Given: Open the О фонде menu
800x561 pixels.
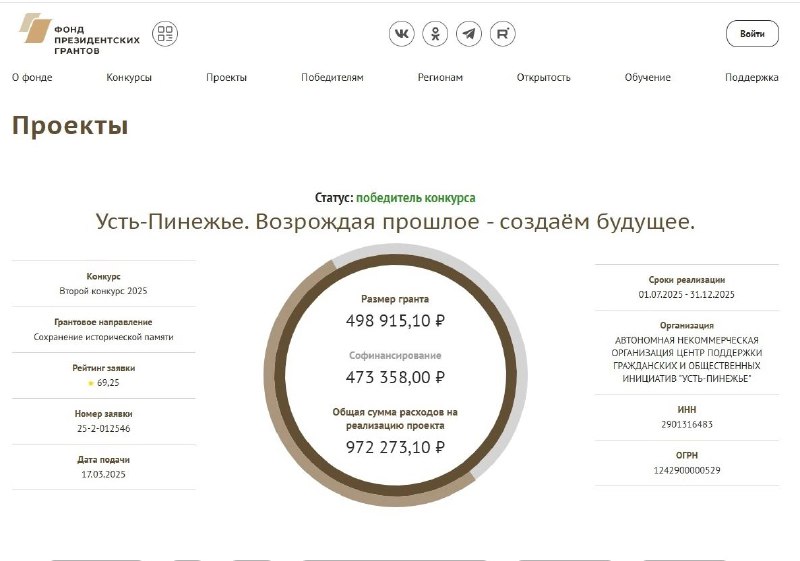Looking at the screenshot, I should (x=32, y=78).
